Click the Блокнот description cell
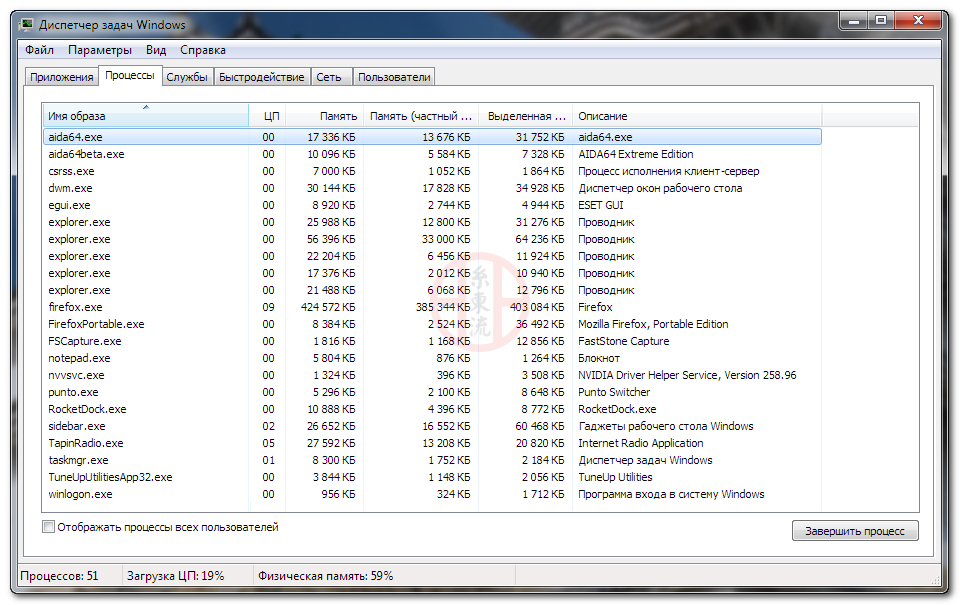The image size is (960, 605). point(599,358)
